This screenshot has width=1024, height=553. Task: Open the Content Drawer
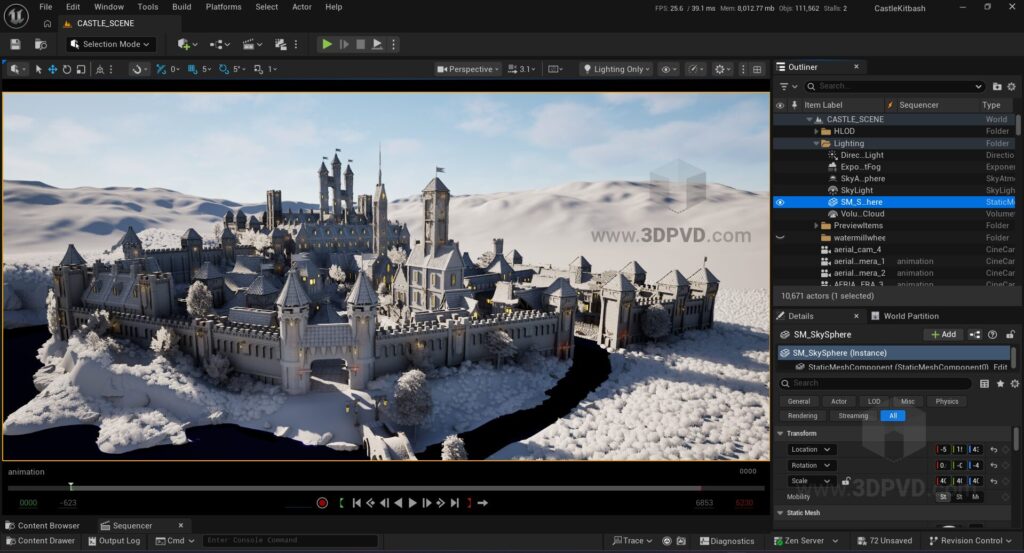(40, 541)
